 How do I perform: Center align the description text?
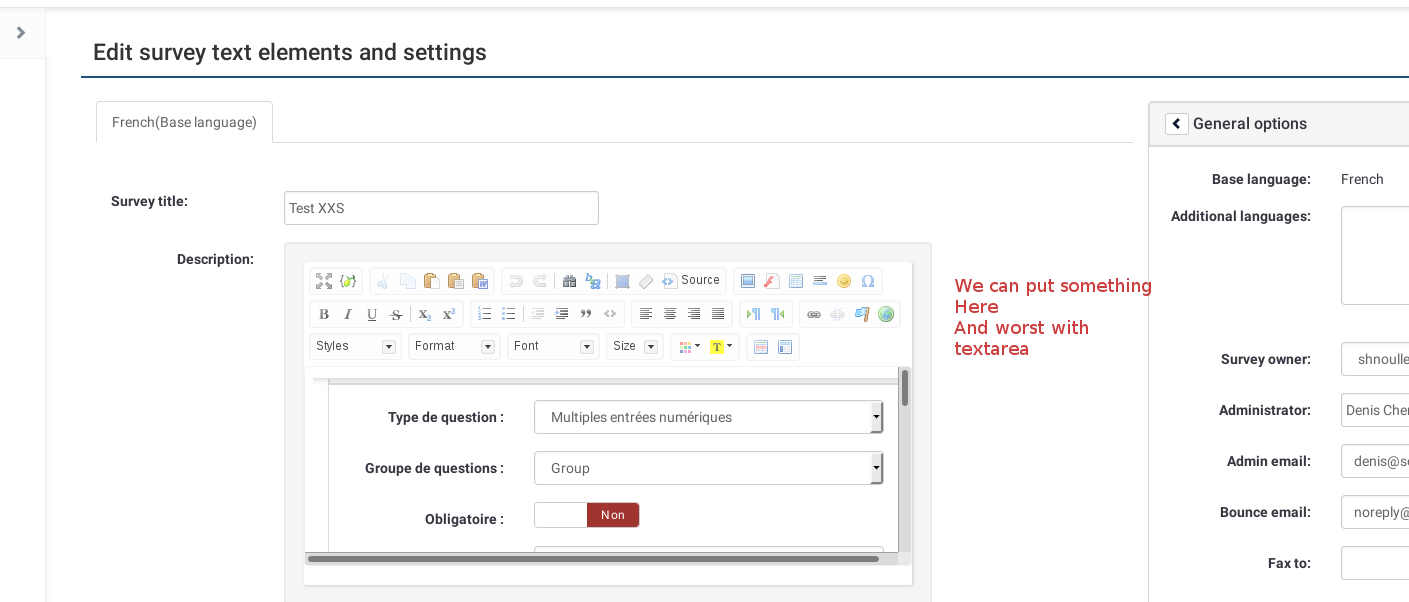[x=670, y=314]
